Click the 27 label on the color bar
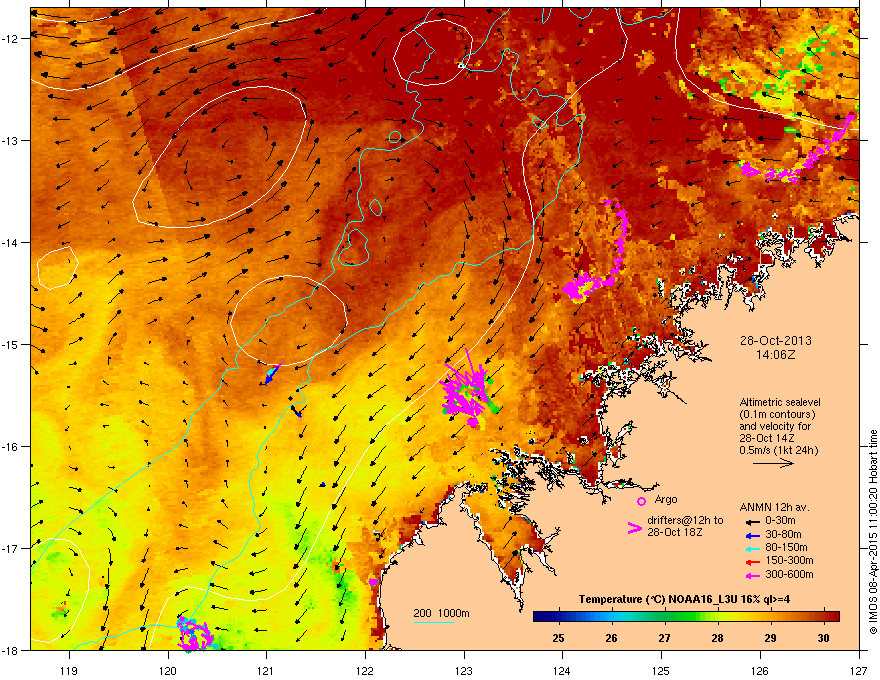Viewport: 880px width, 680px height. (x=664, y=638)
